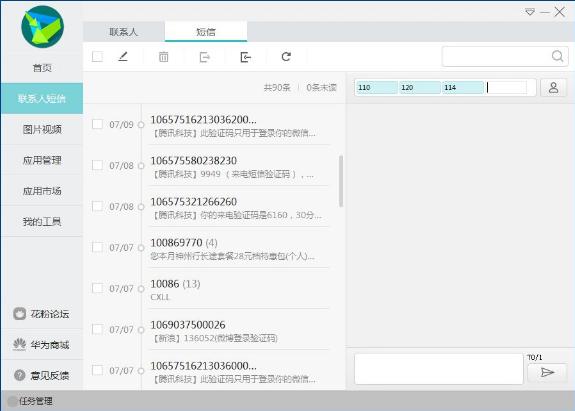This screenshot has width=575, height=411.
Task: Click the Huawei 华为商城 logo icon
Action: (19, 345)
